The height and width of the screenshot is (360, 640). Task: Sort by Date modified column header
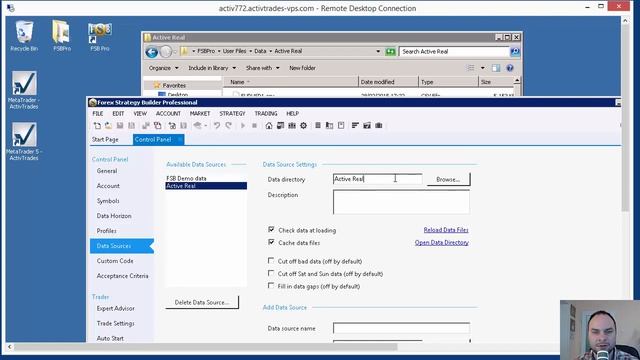pyautogui.click(x=388, y=82)
